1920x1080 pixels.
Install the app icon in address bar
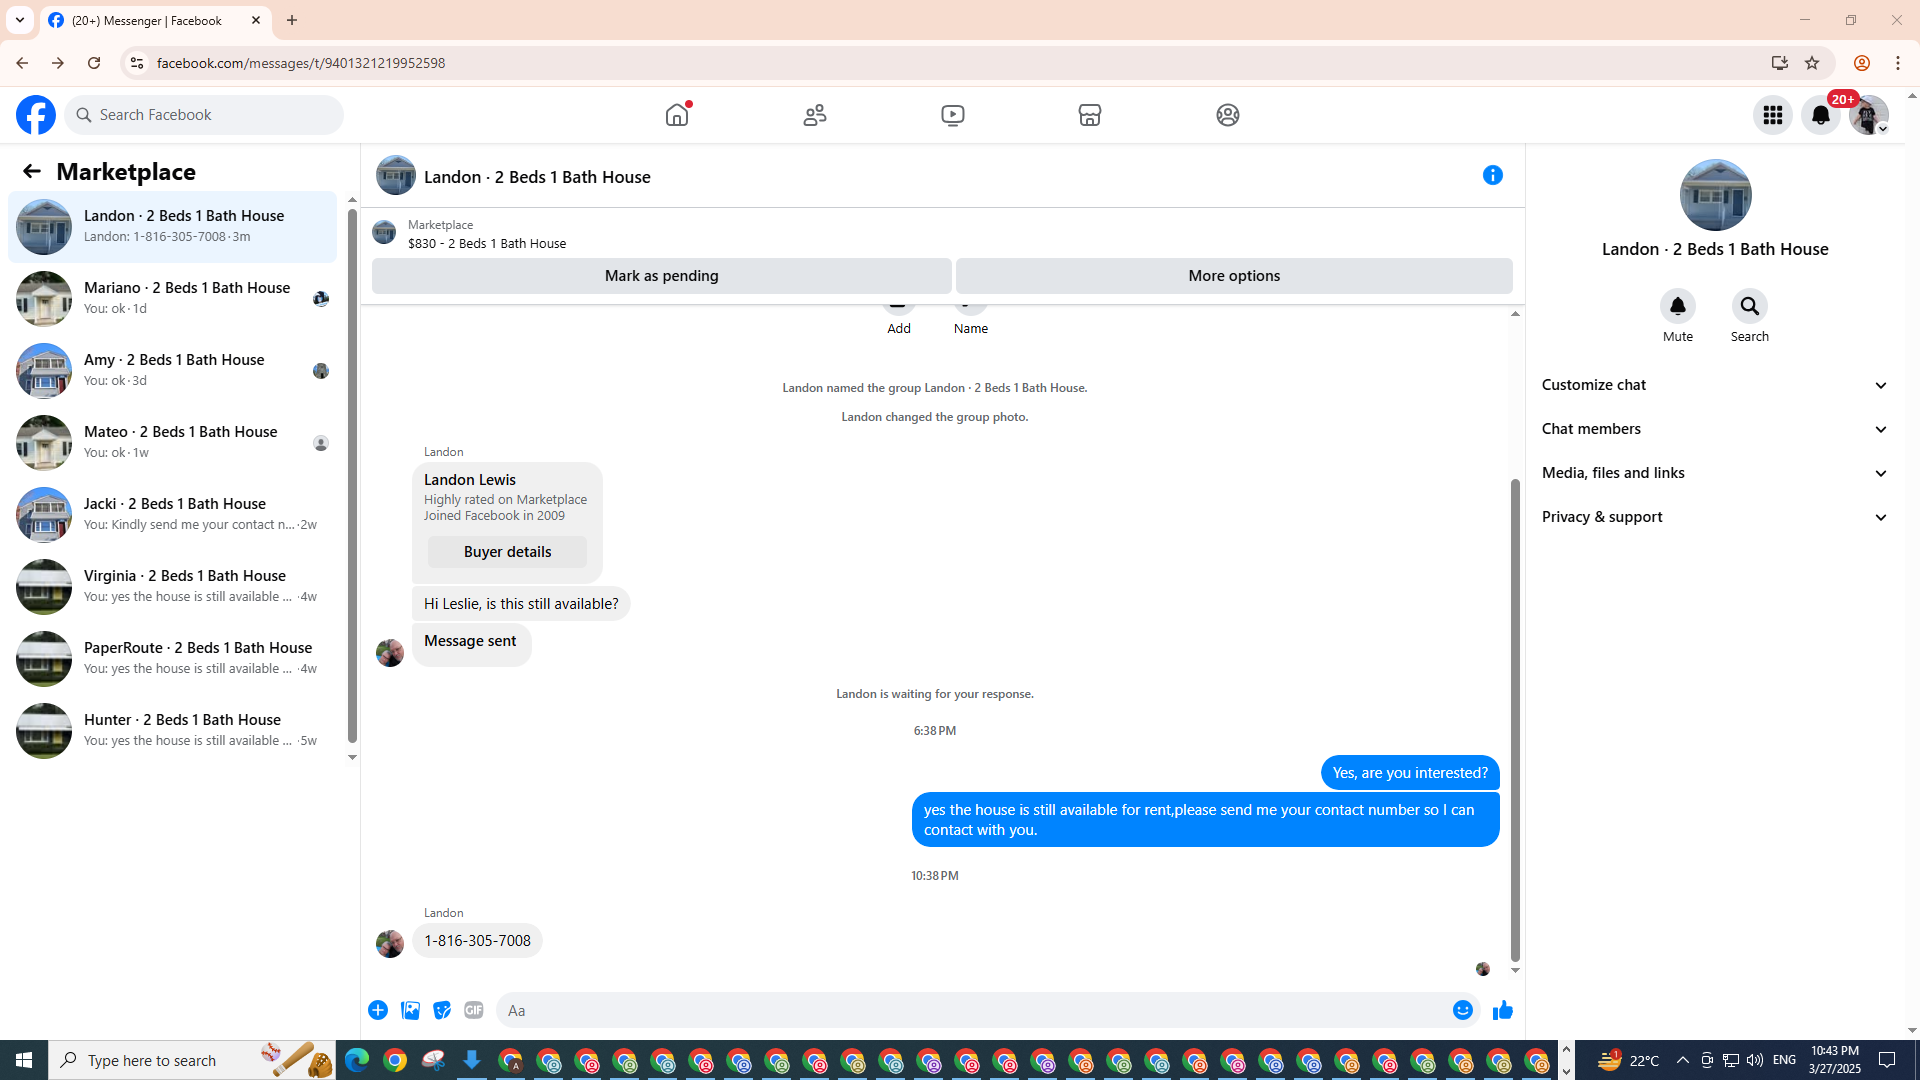(x=1779, y=63)
